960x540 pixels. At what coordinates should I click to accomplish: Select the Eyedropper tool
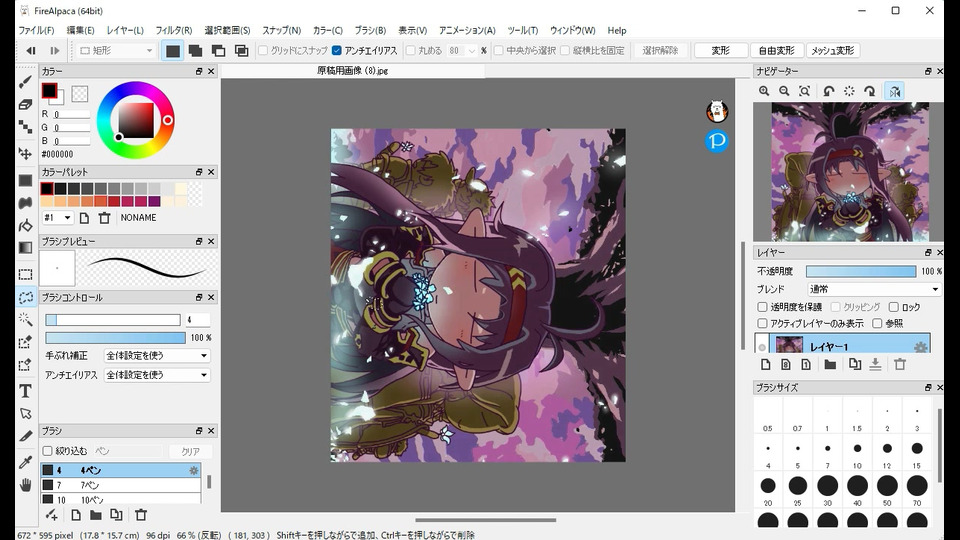pyautogui.click(x=25, y=462)
